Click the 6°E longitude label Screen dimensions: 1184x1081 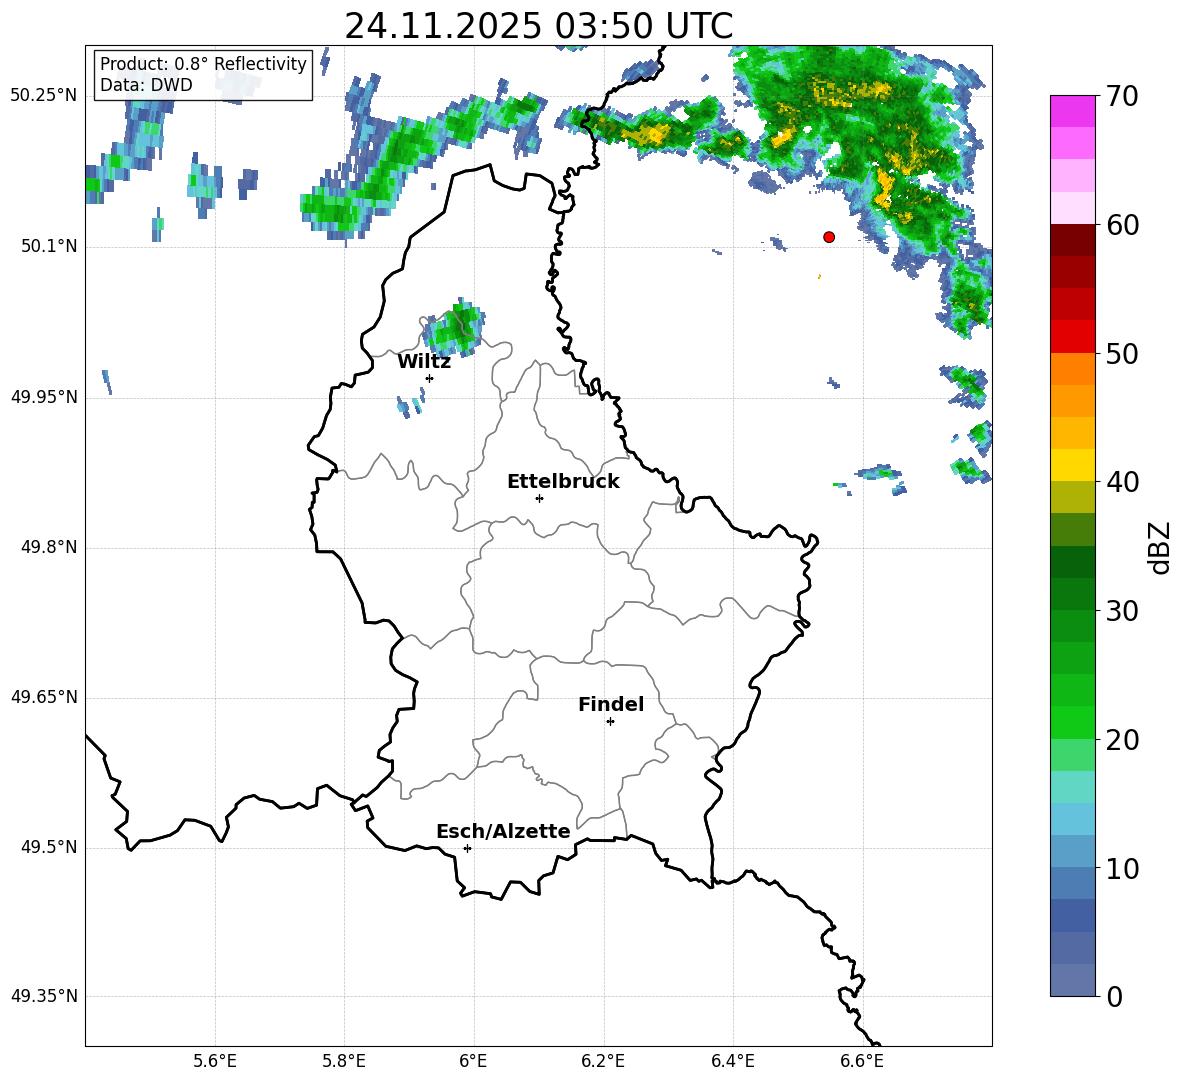coord(473,1061)
